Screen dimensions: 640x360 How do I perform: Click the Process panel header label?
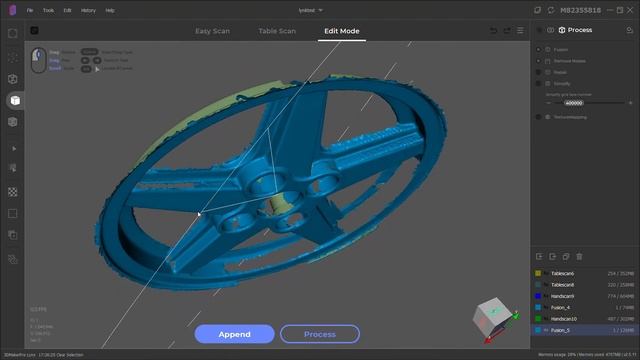tap(580, 30)
